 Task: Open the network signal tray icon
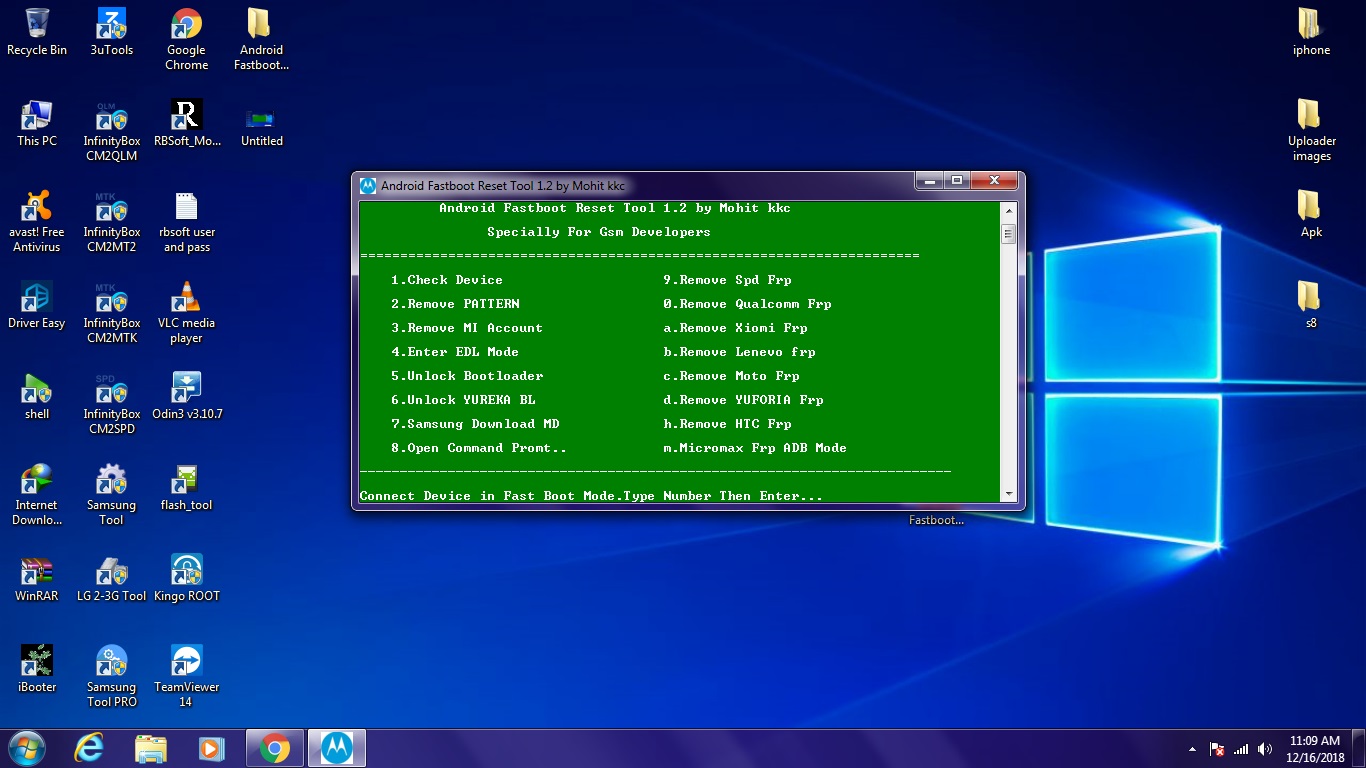click(1241, 749)
